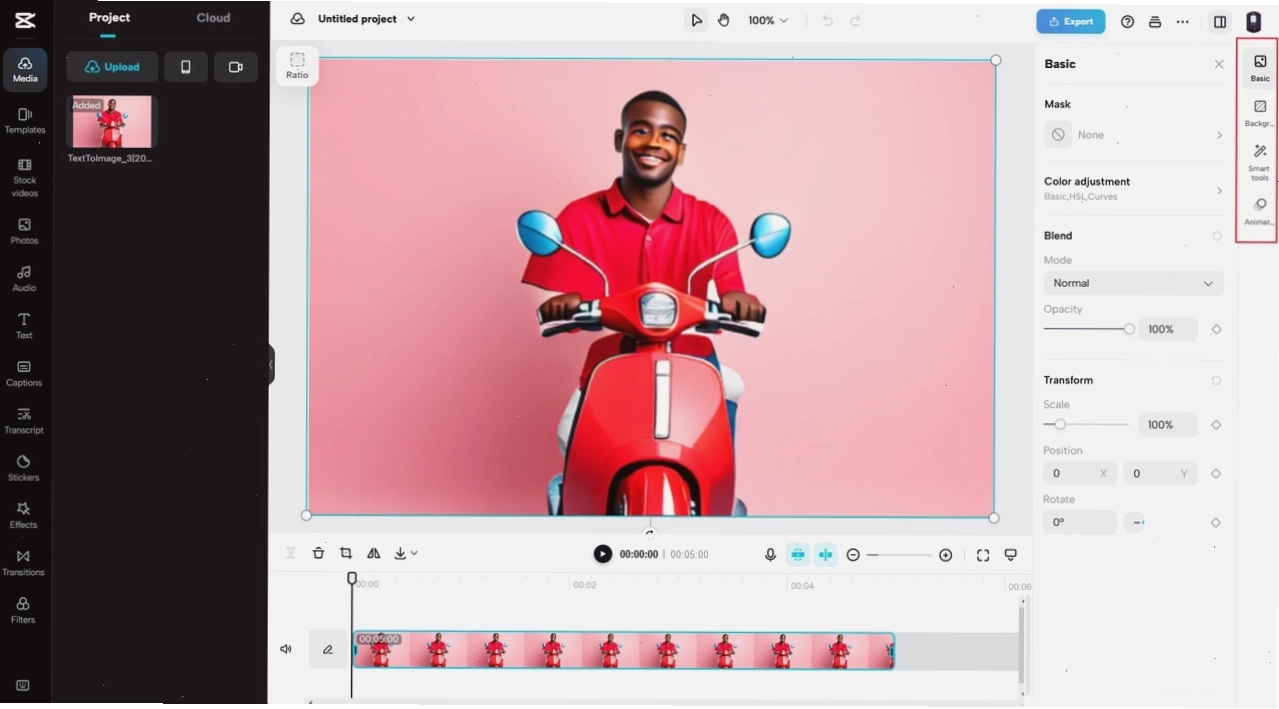This screenshot has height=709, width=1279.
Task: Zoom out the timeline with minus icon
Action: [853, 555]
